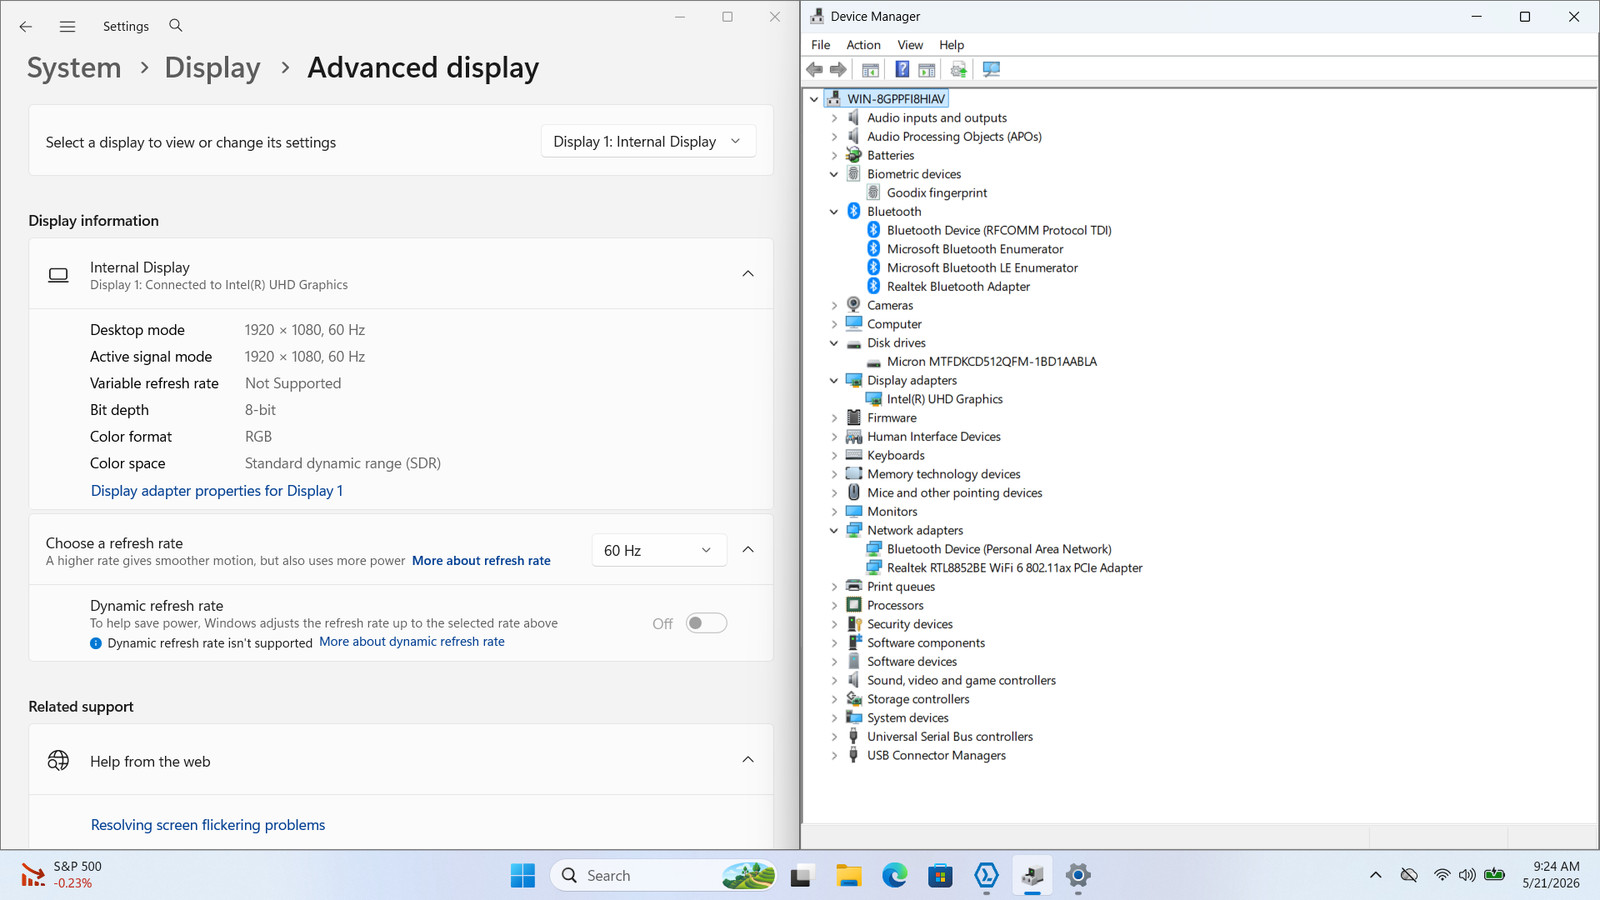
Task: Click the Help icon in Device Manager toolbar
Action: (x=902, y=69)
